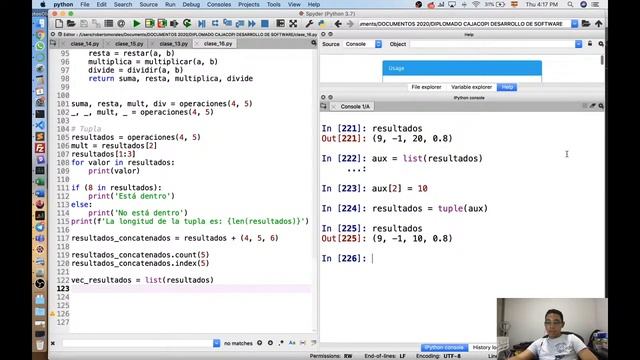
Task: Toggle fullscreen mode toolbar icon
Action: [x=293, y=24]
